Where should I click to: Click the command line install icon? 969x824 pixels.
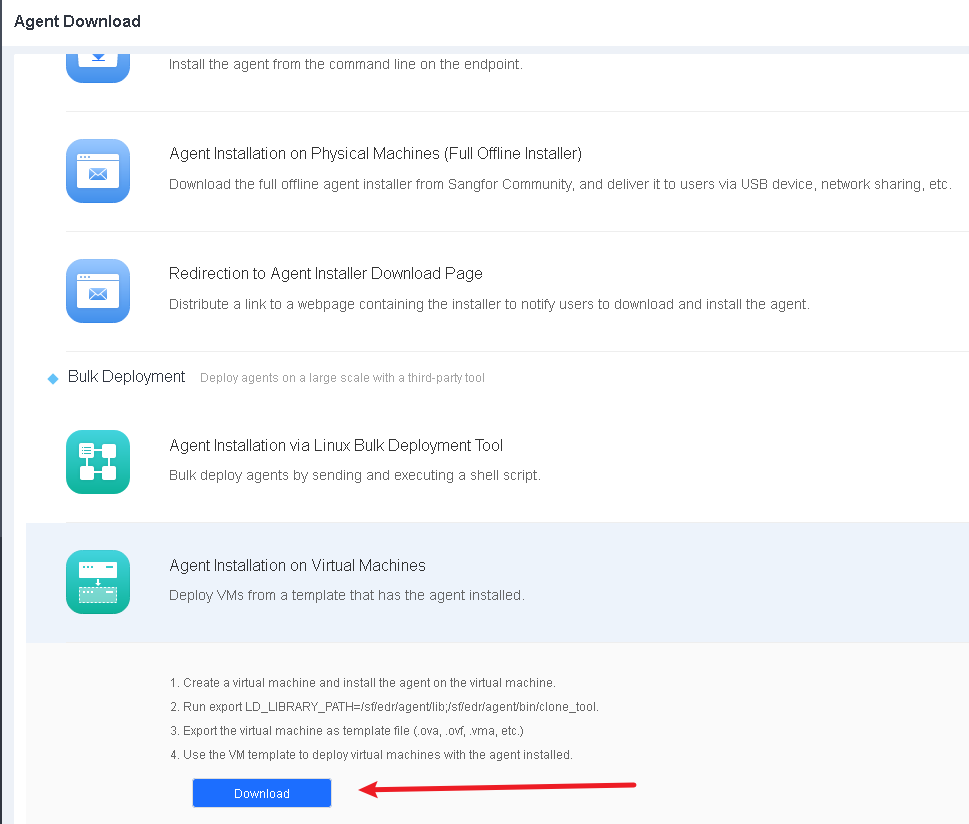click(98, 67)
